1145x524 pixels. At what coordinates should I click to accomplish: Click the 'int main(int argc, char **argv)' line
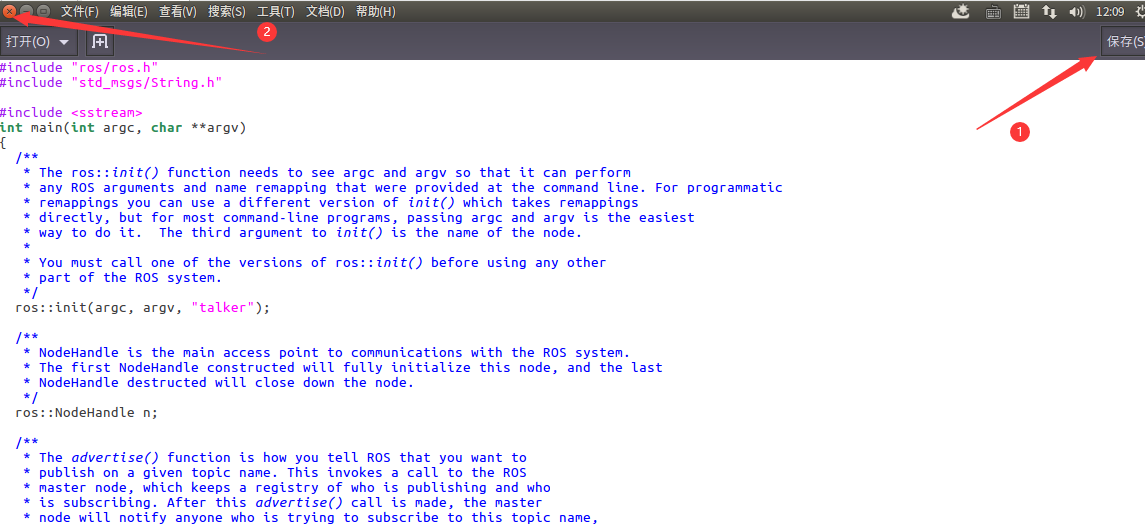(123, 128)
